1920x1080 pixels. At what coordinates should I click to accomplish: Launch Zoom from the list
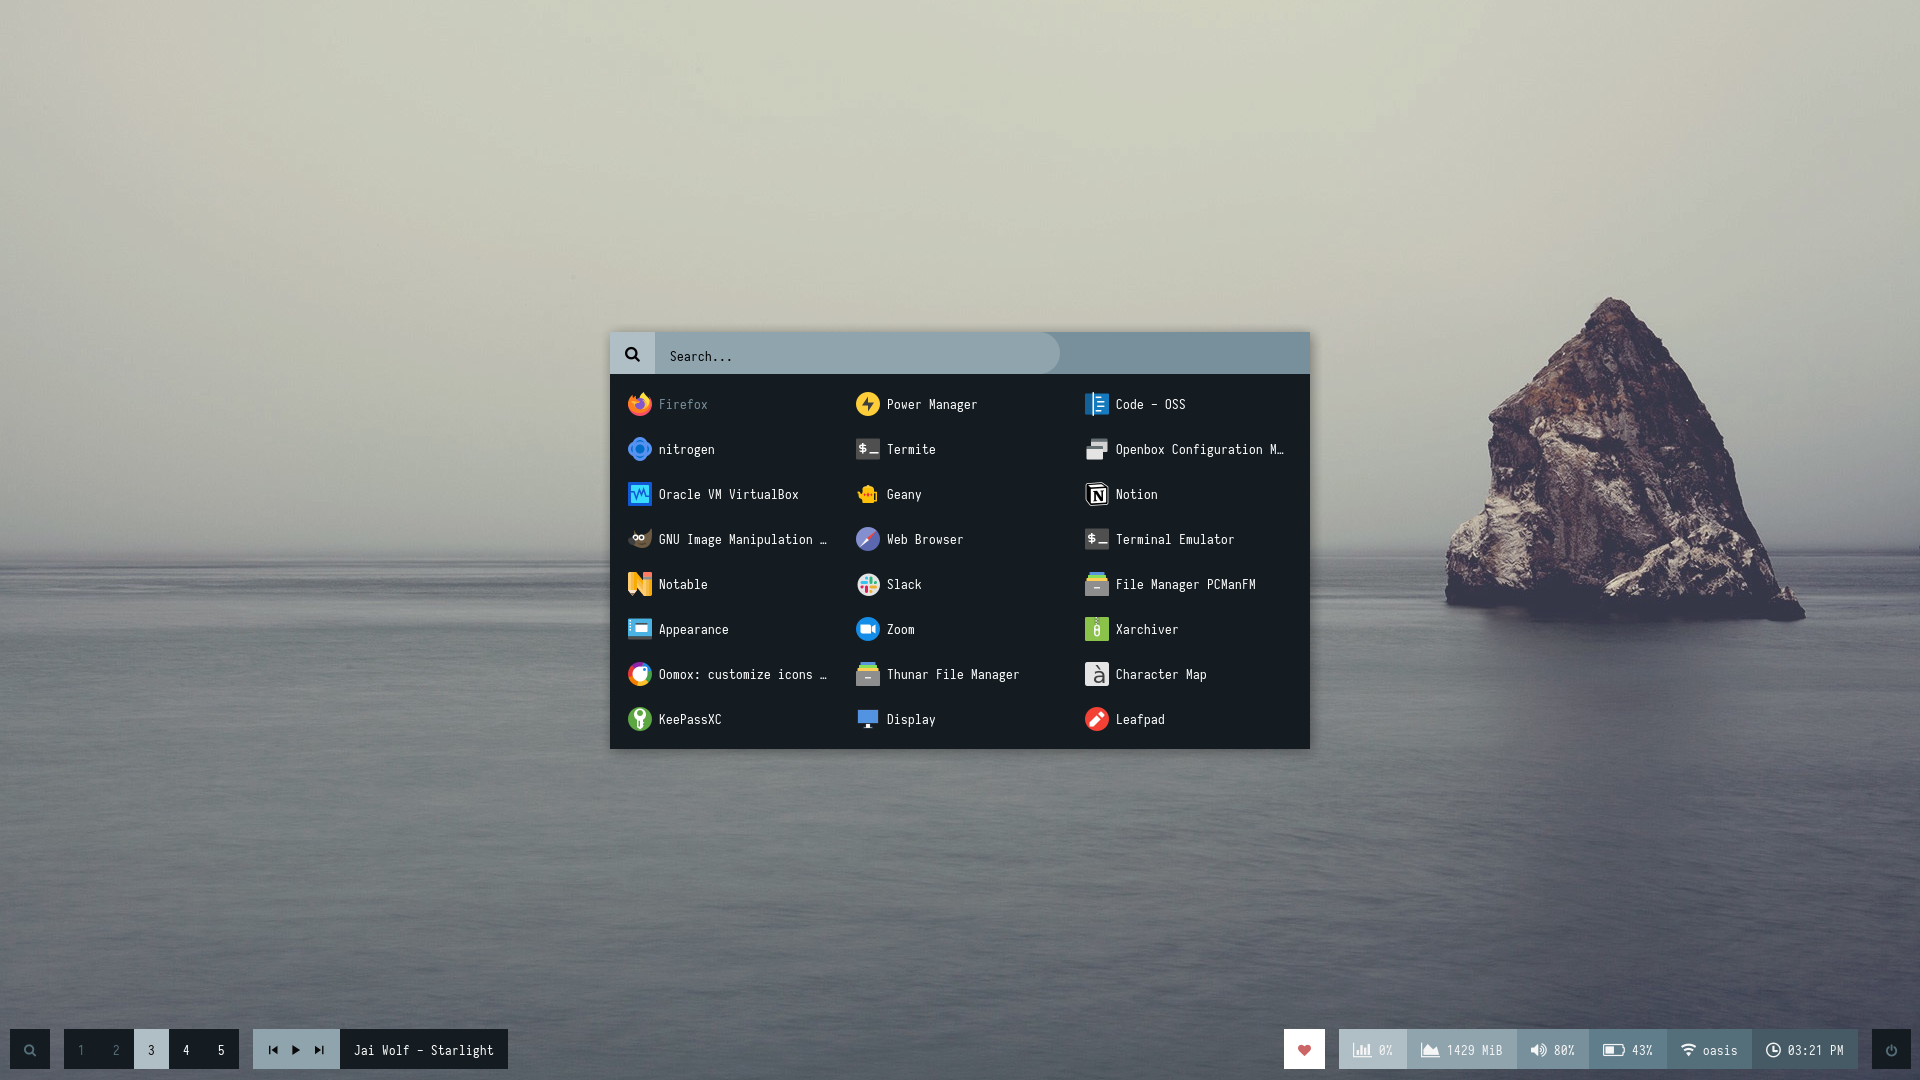click(x=886, y=629)
